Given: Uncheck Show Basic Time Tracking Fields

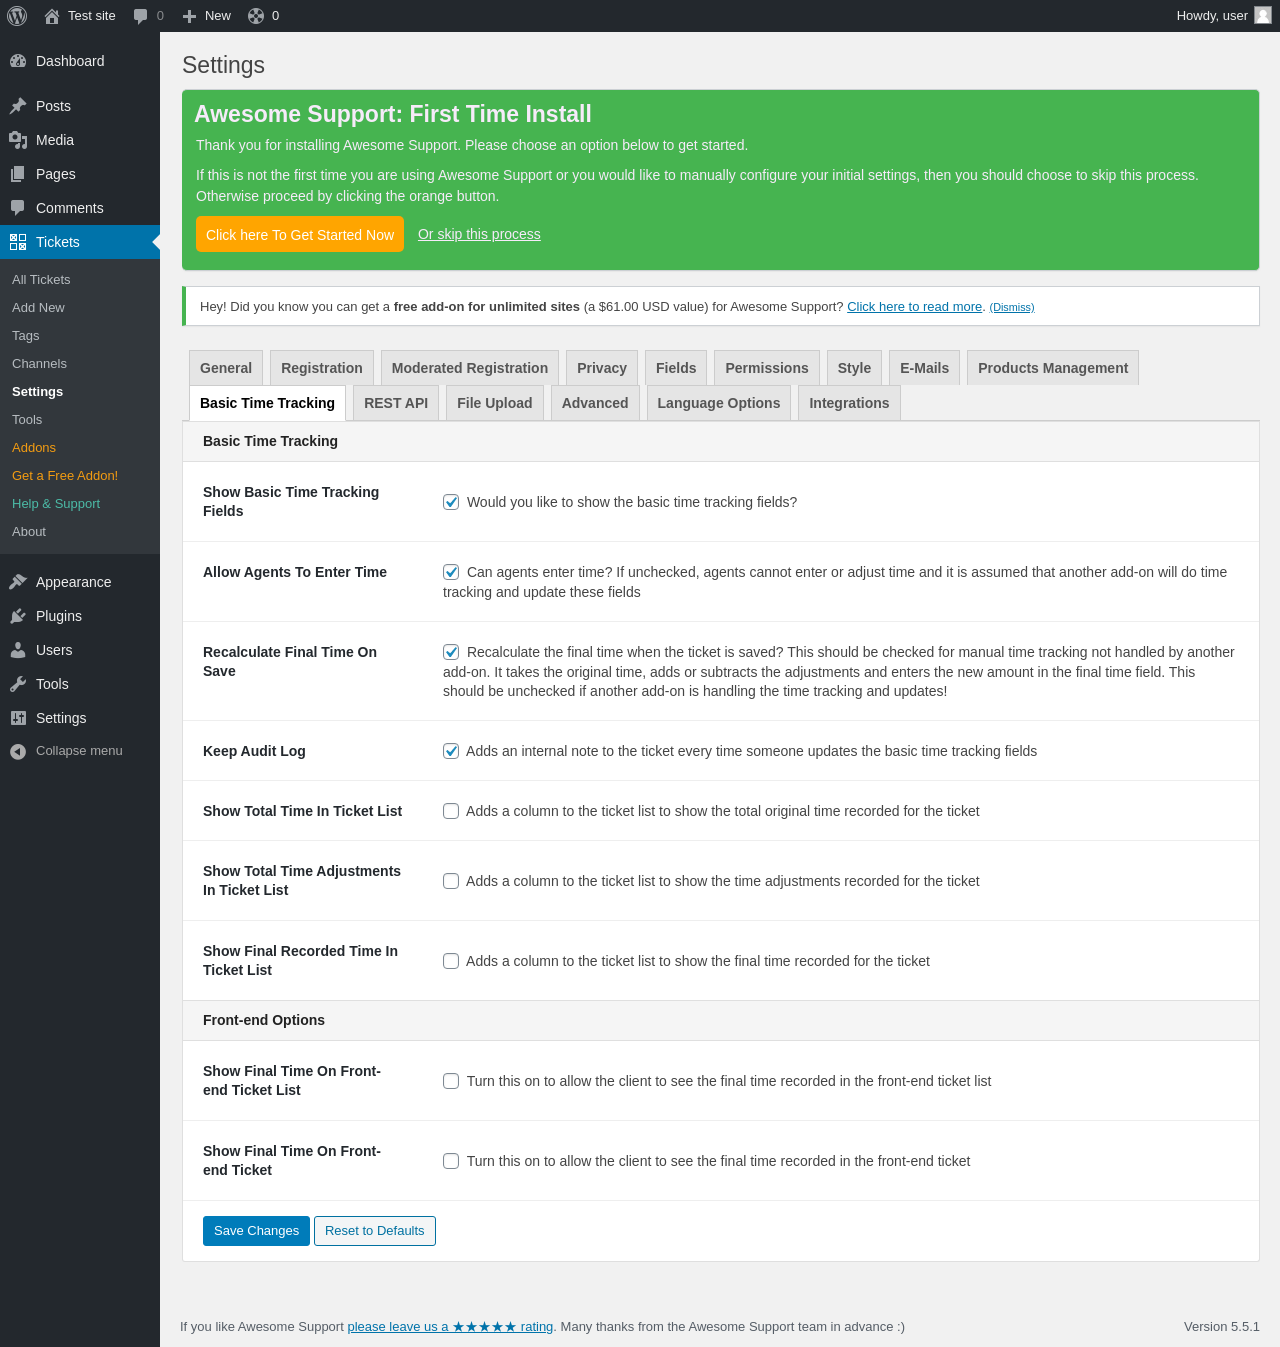Looking at the screenshot, I should pyautogui.click(x=451, y=502).
